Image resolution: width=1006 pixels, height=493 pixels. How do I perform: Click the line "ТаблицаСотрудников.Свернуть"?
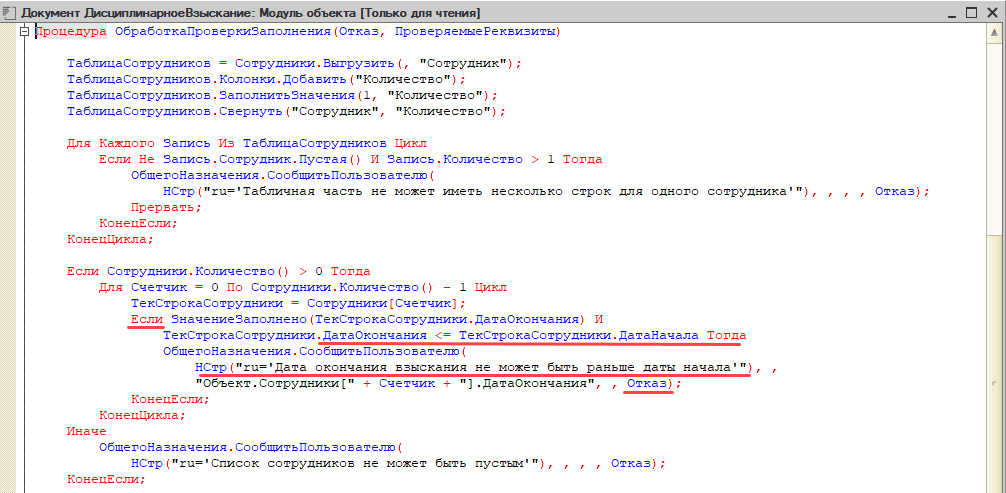click(286, 111)
